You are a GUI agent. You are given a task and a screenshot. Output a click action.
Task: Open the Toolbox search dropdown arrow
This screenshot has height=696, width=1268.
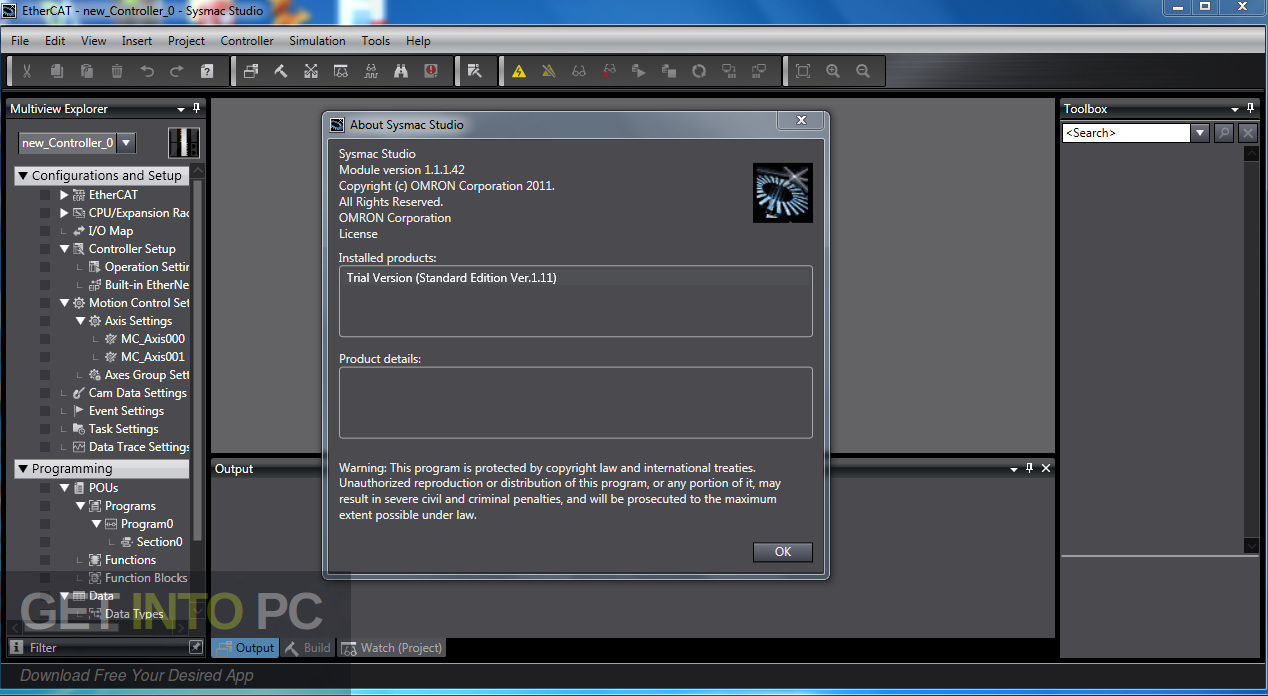[1201, 133]
